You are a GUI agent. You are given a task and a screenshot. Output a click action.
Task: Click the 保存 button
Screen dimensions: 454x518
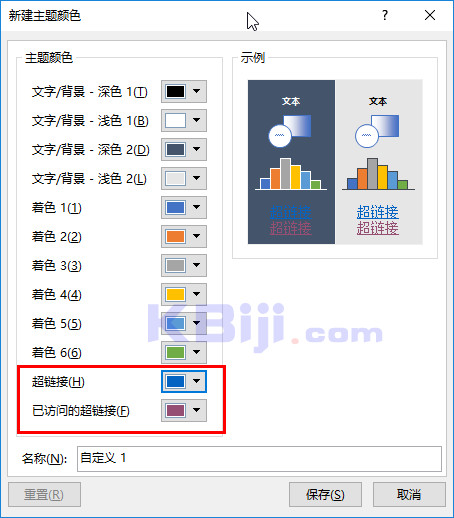coord(325,494)
